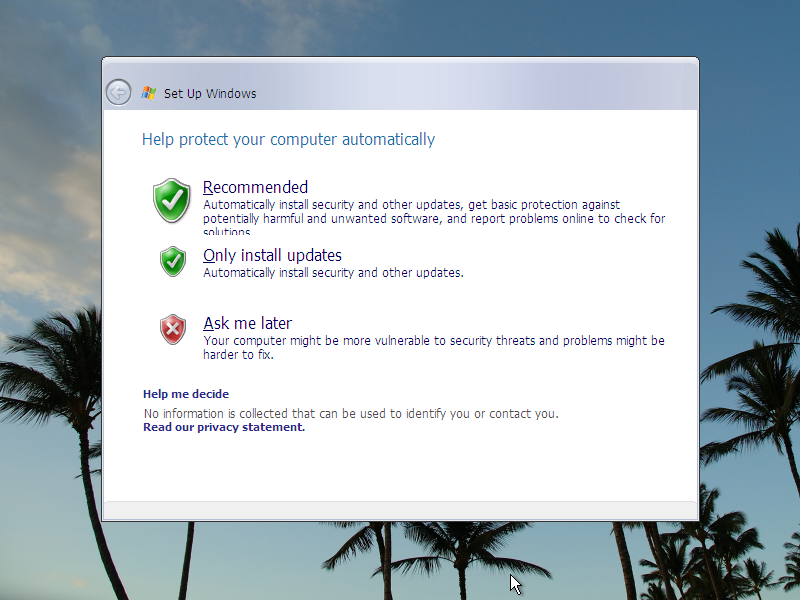800x600 pixels.
Task: Click the Set Up Windows title text
Action: click(x=210, y=93)
